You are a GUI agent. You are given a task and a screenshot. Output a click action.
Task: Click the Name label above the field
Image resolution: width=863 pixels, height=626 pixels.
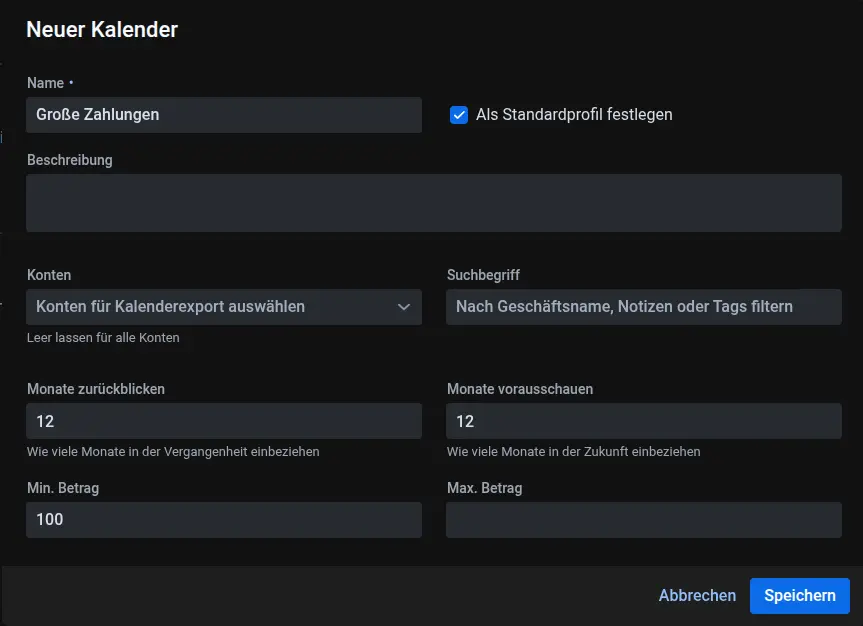tap(45, 83)
